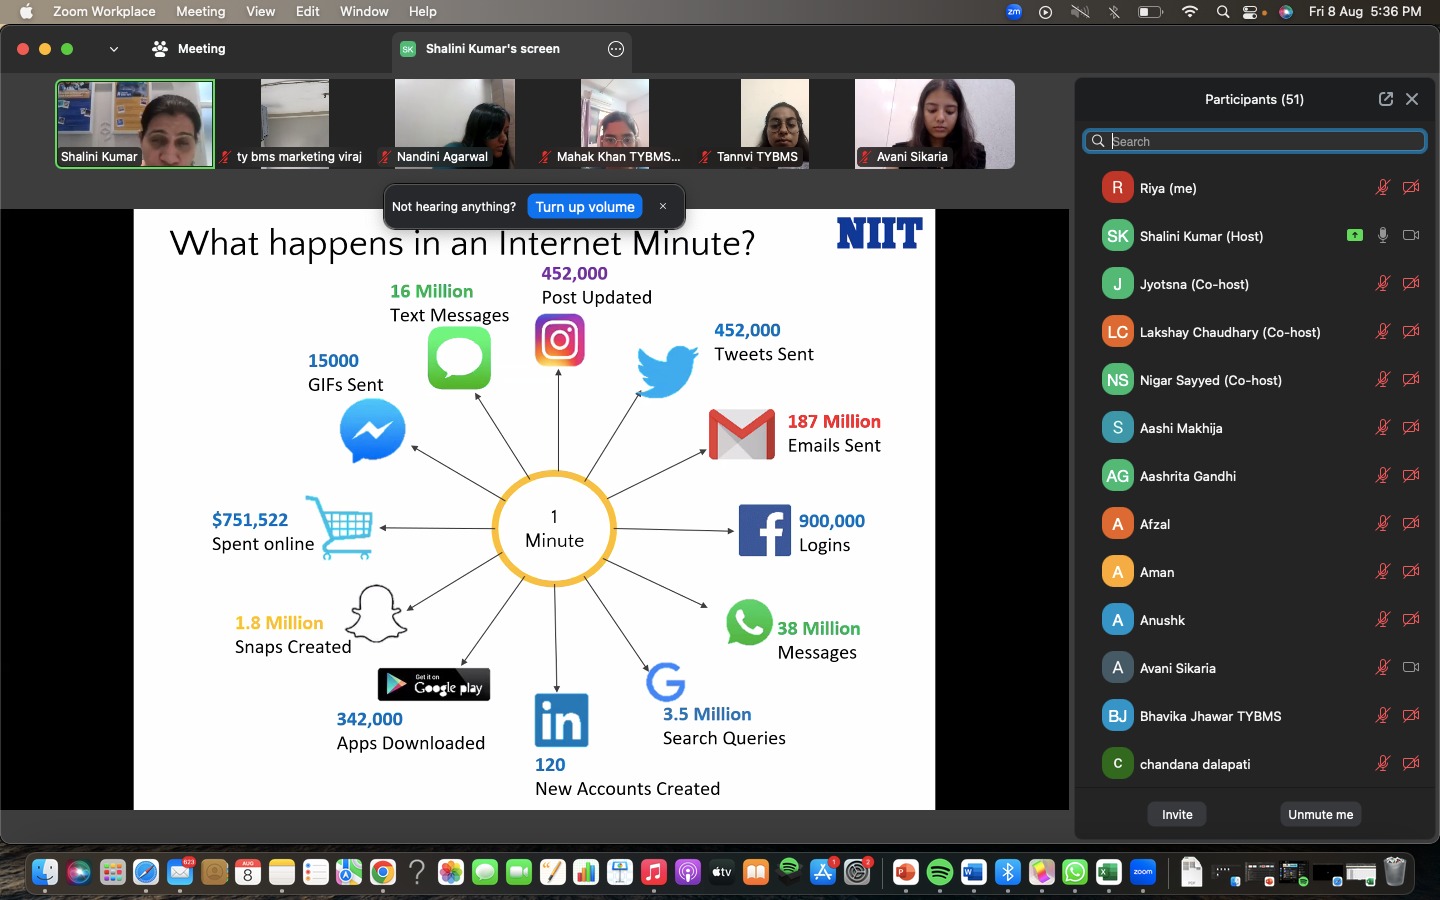Click the Turn up volume button

tap(585, 207)
